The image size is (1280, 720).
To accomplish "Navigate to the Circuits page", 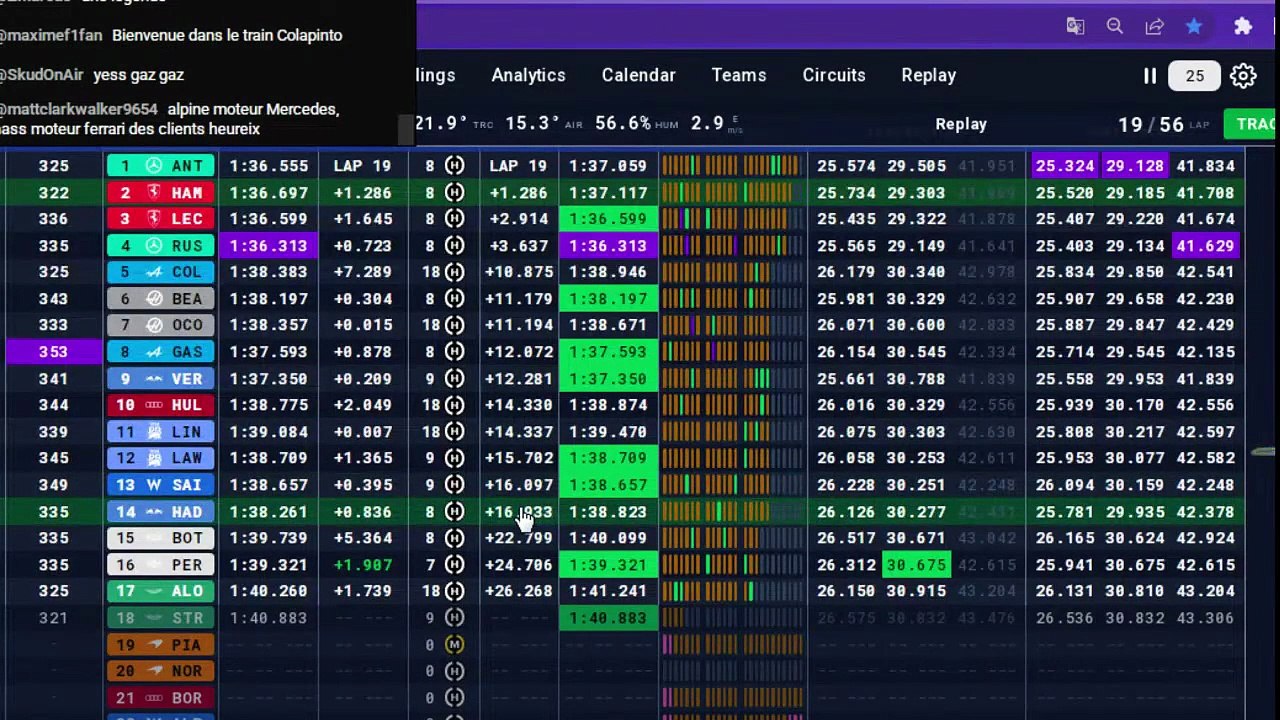I will click(834, 75).
